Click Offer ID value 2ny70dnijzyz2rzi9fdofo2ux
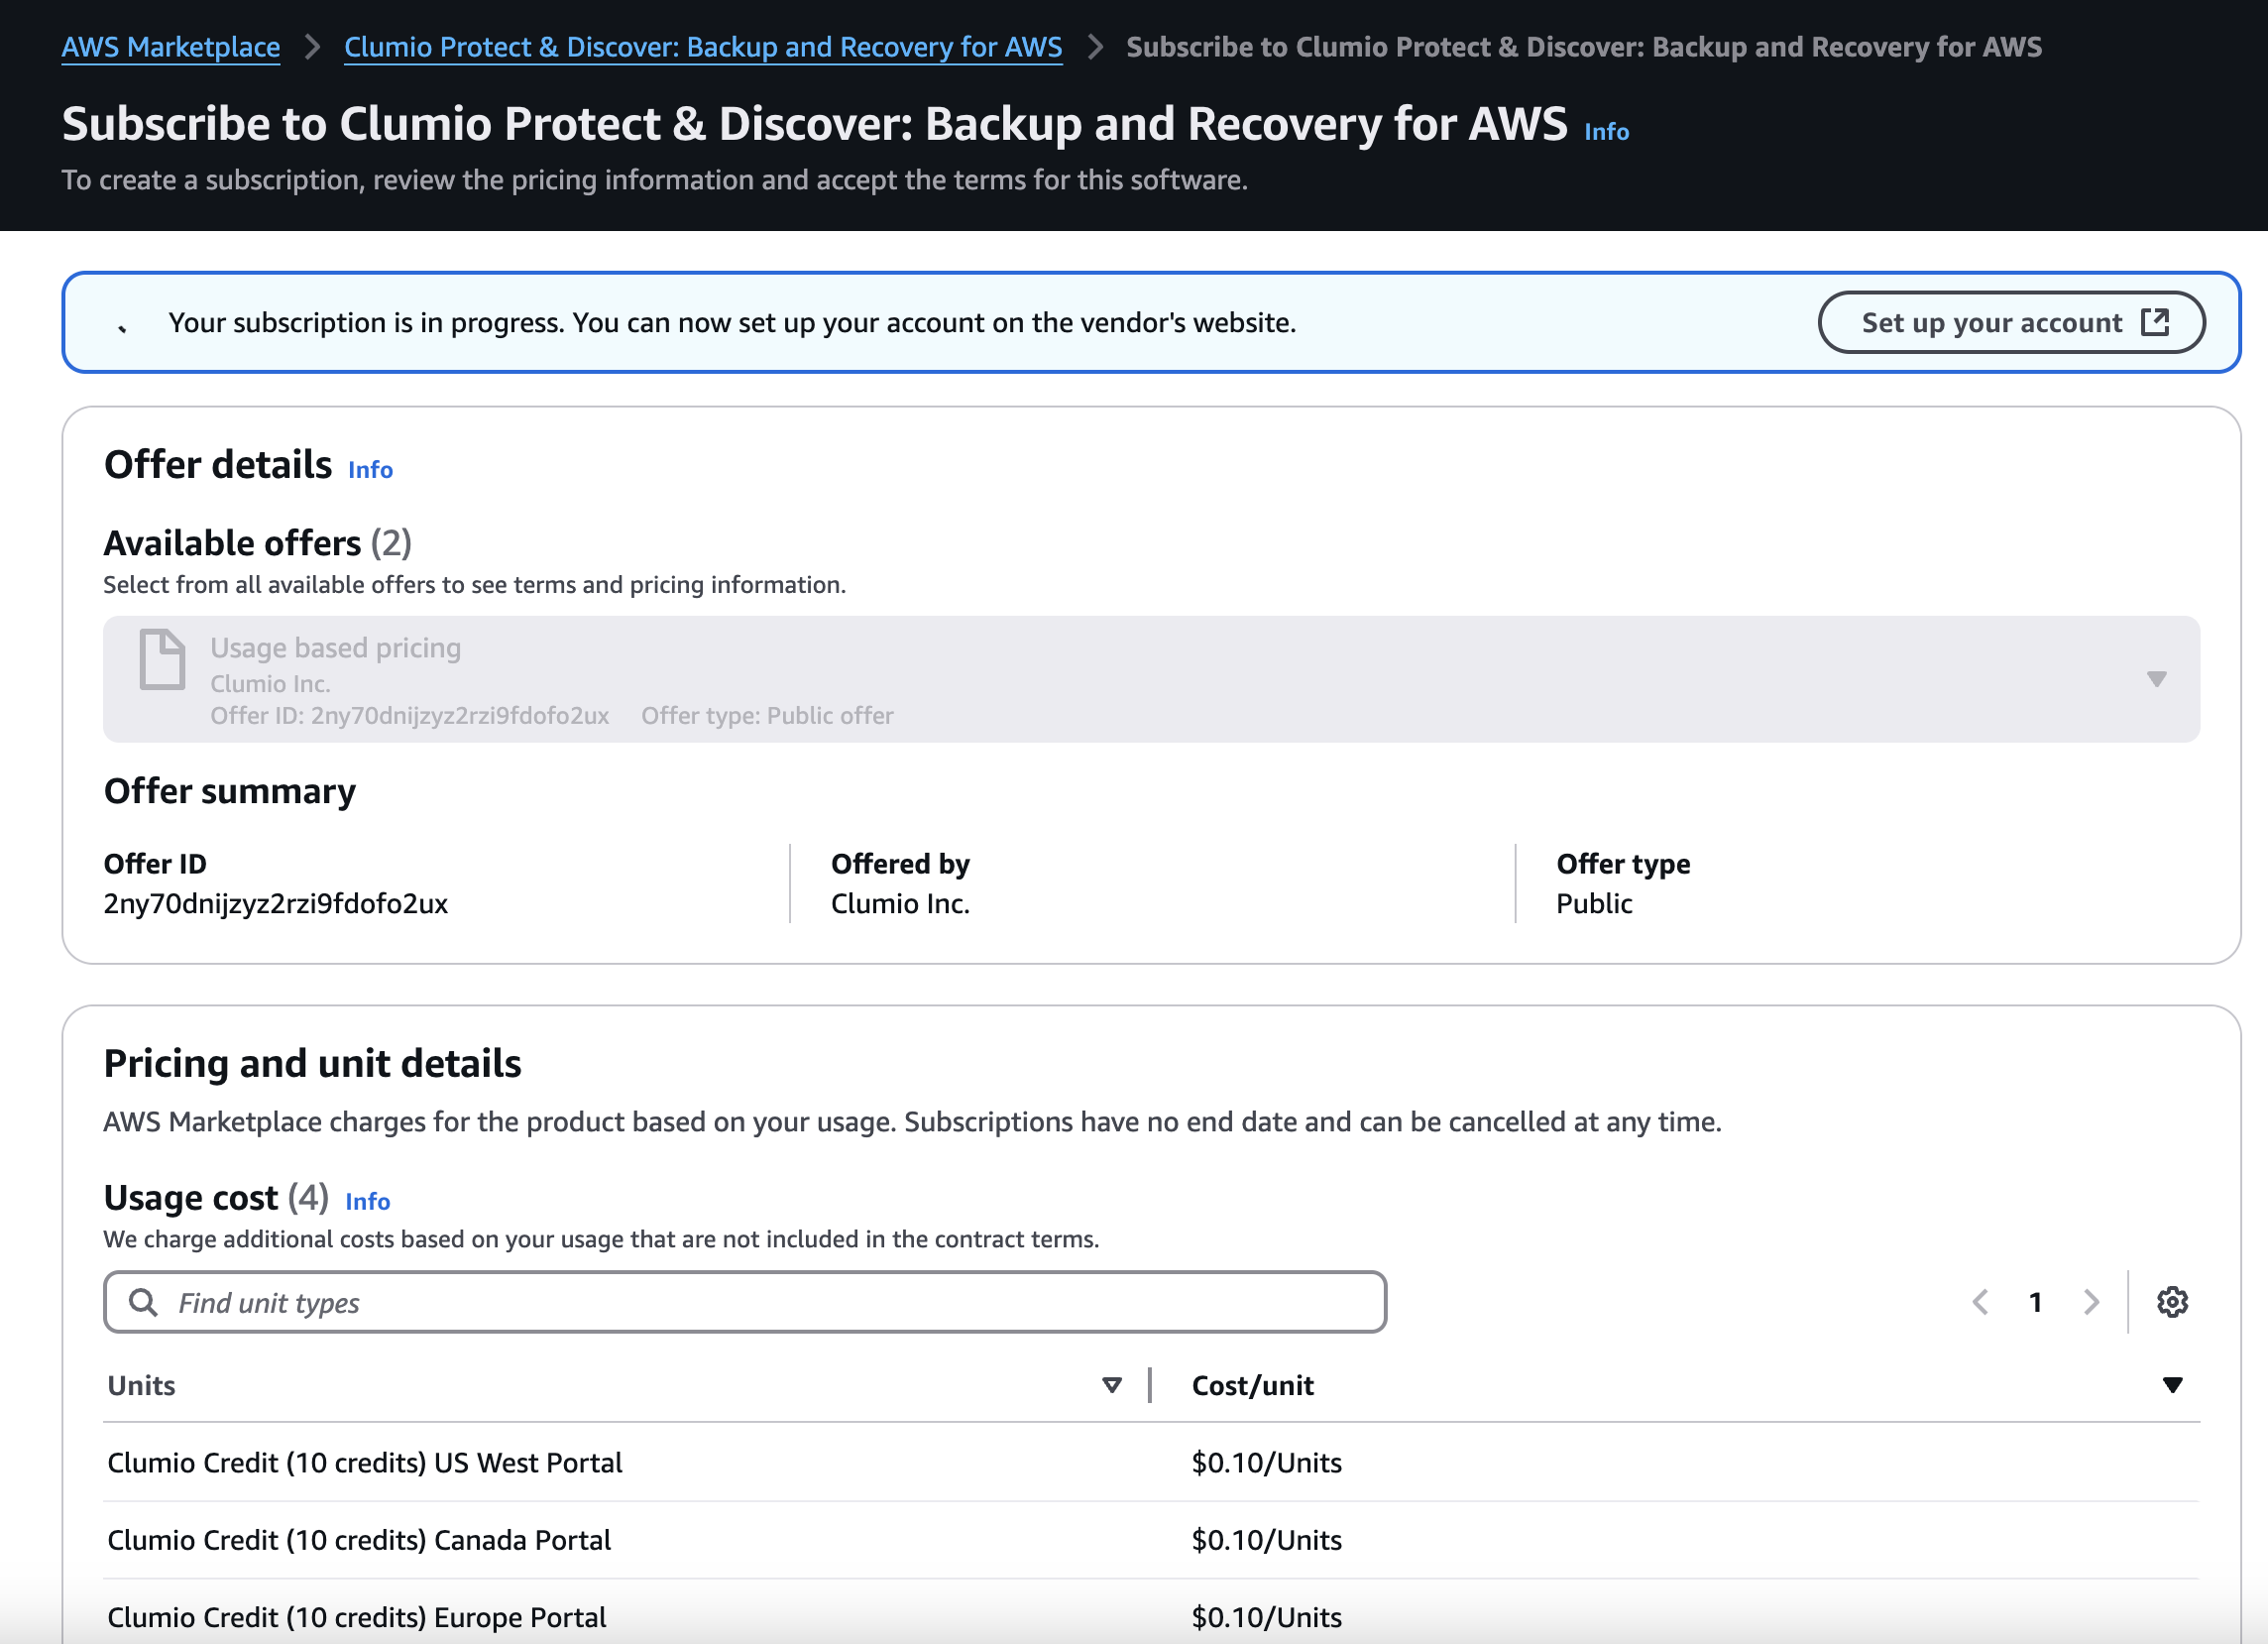 tap(276, 904)
